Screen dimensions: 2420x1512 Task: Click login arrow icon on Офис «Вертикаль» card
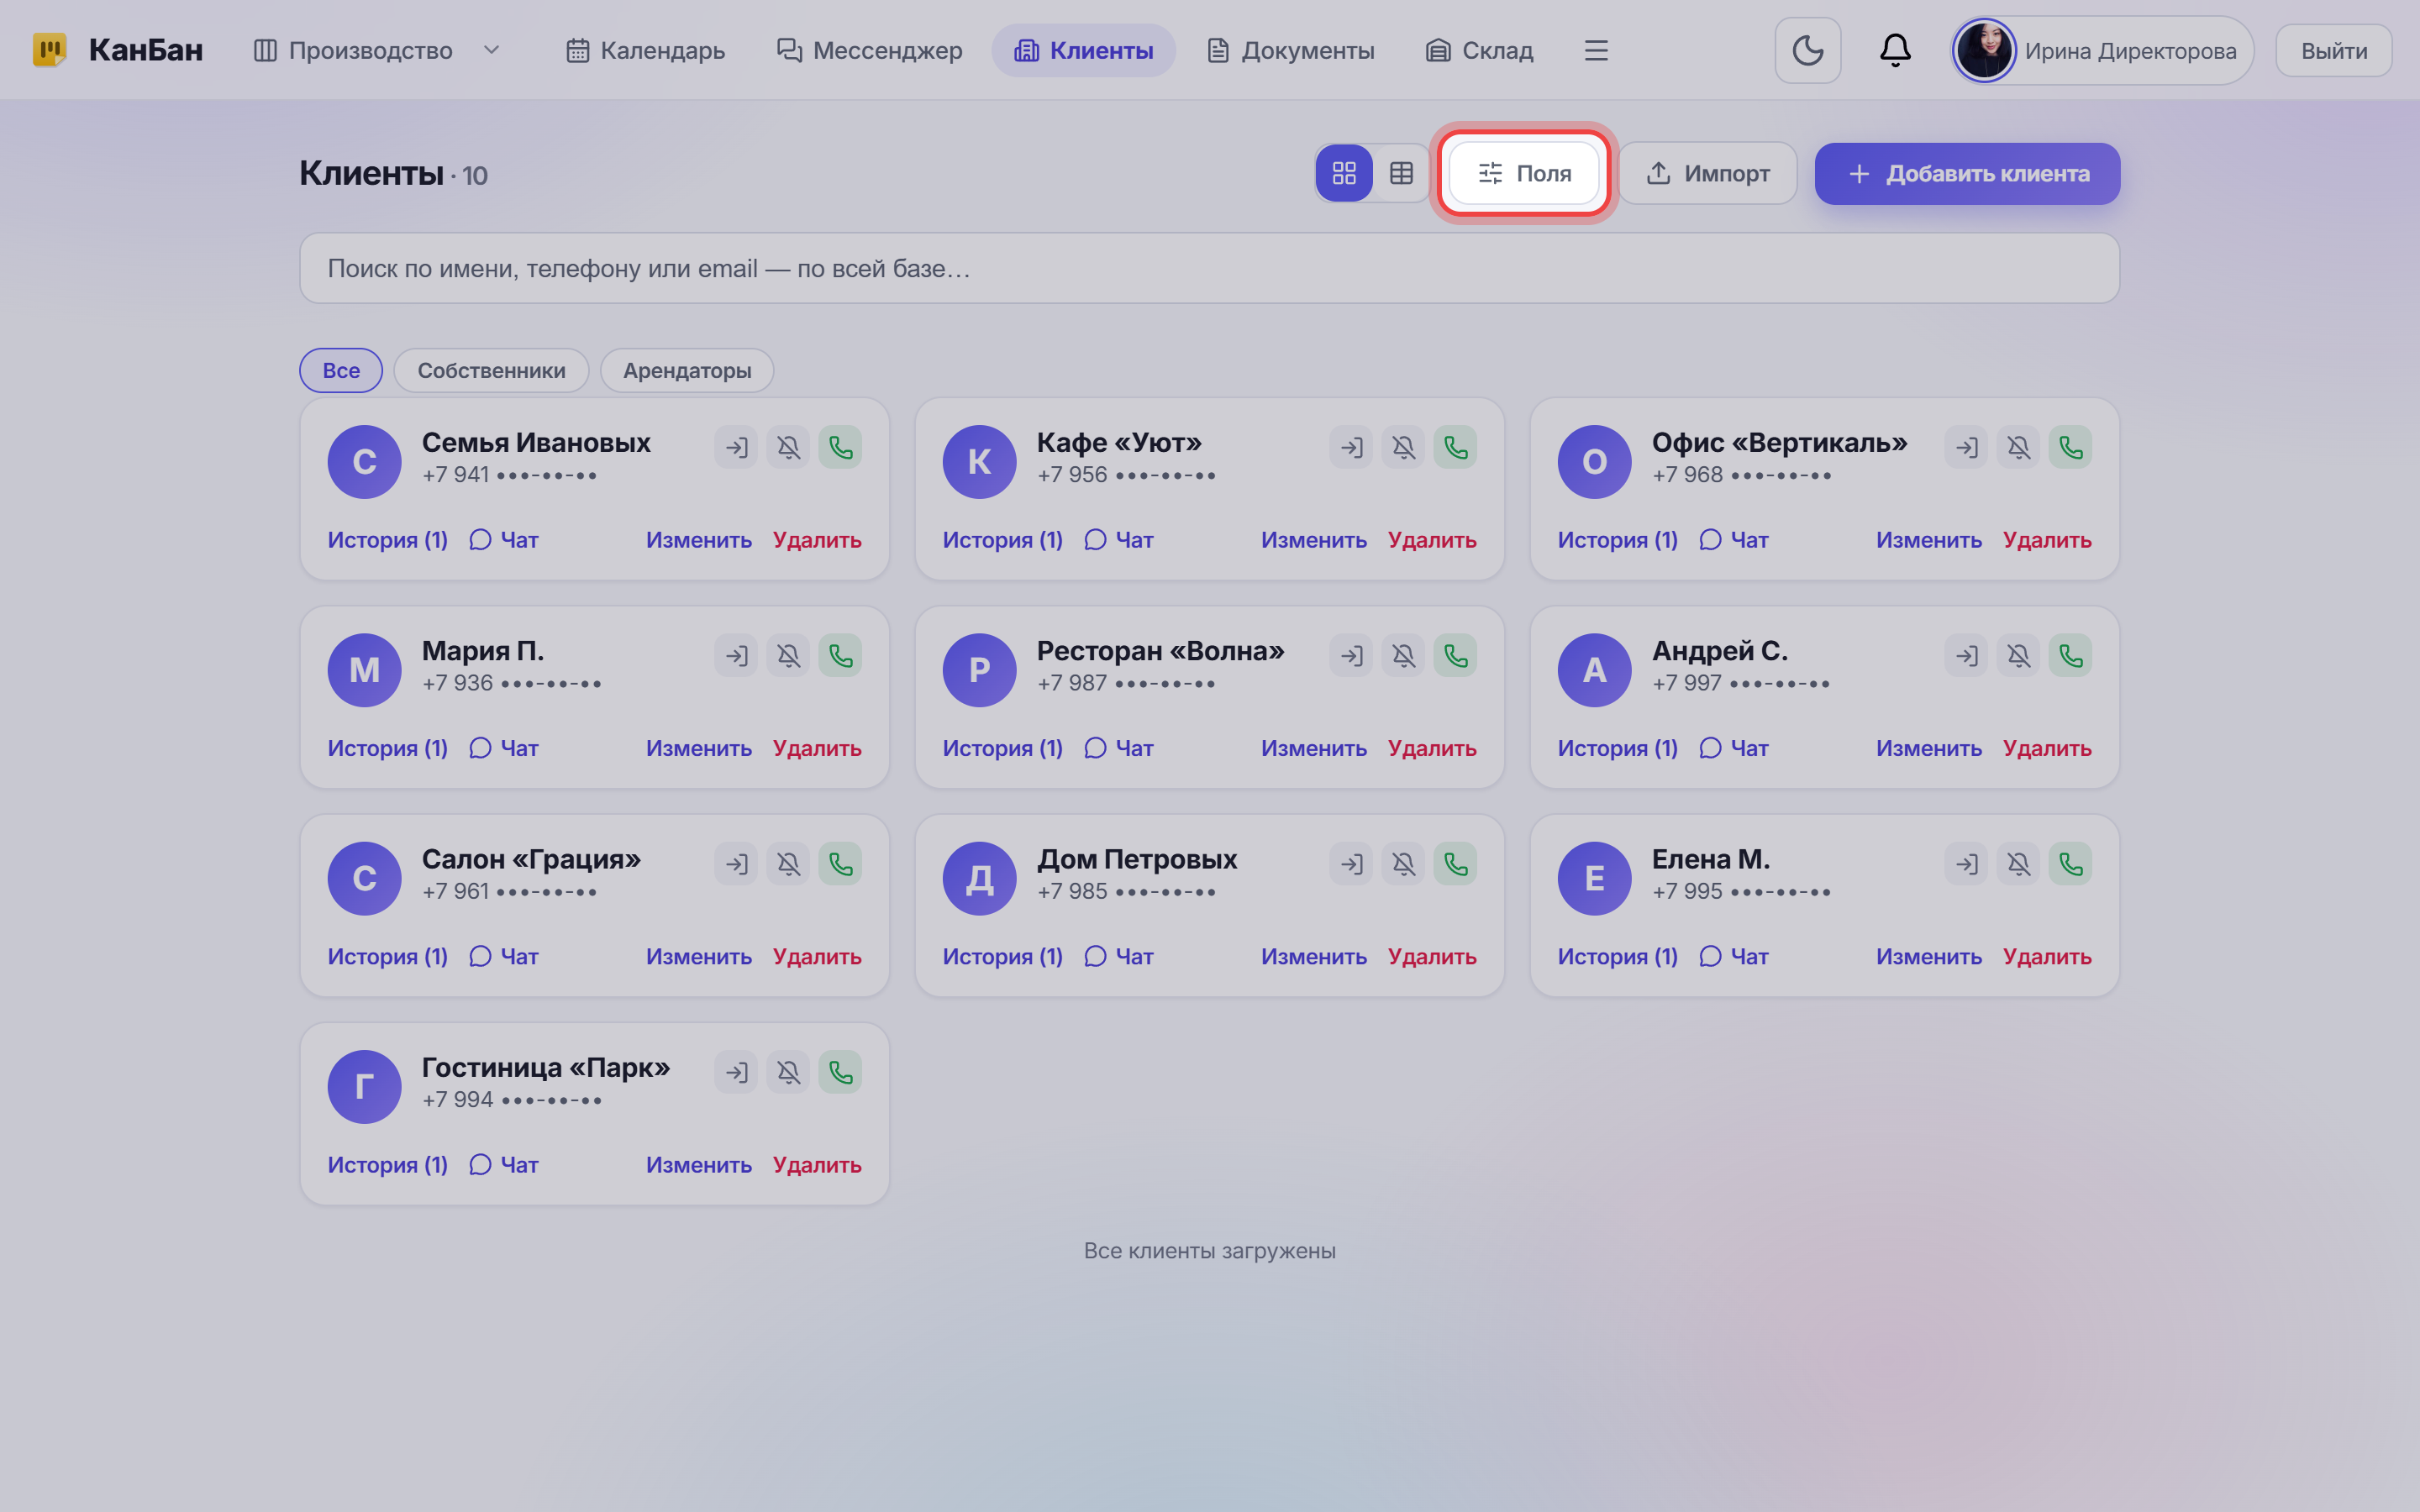[x=1966, y=447]
